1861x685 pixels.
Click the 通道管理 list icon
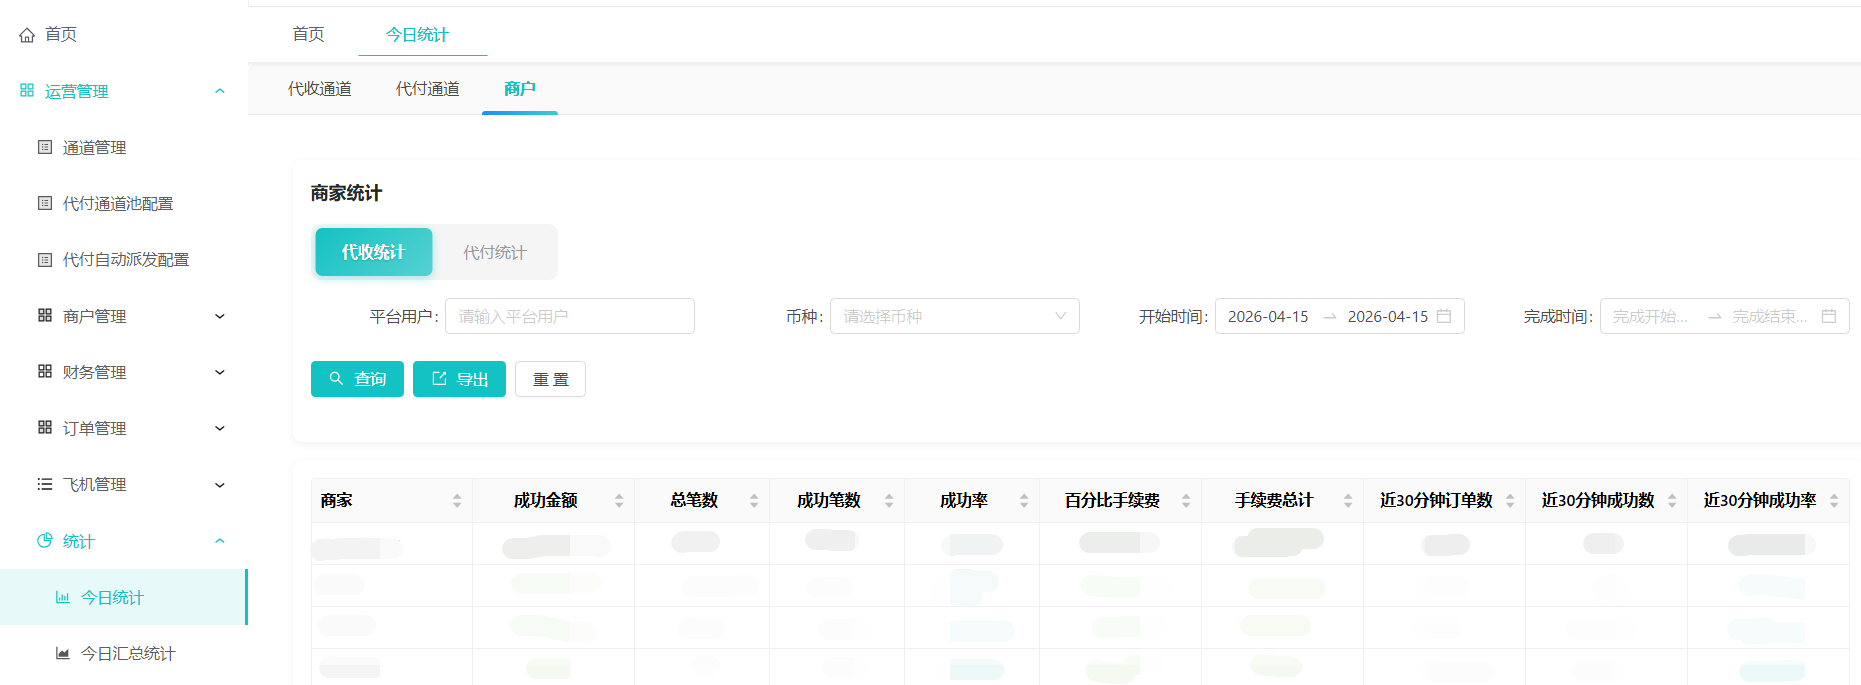(45, 147)
